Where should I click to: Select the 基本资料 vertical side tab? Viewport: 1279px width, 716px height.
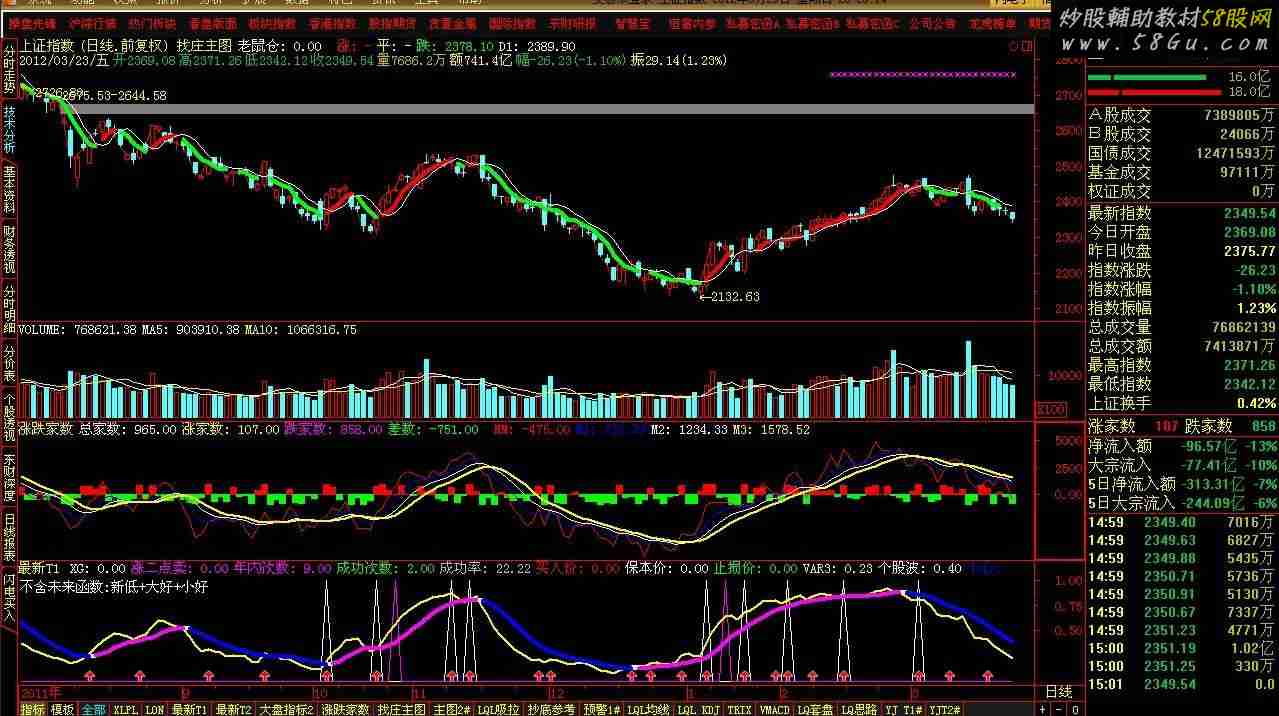tap(9, 189)
